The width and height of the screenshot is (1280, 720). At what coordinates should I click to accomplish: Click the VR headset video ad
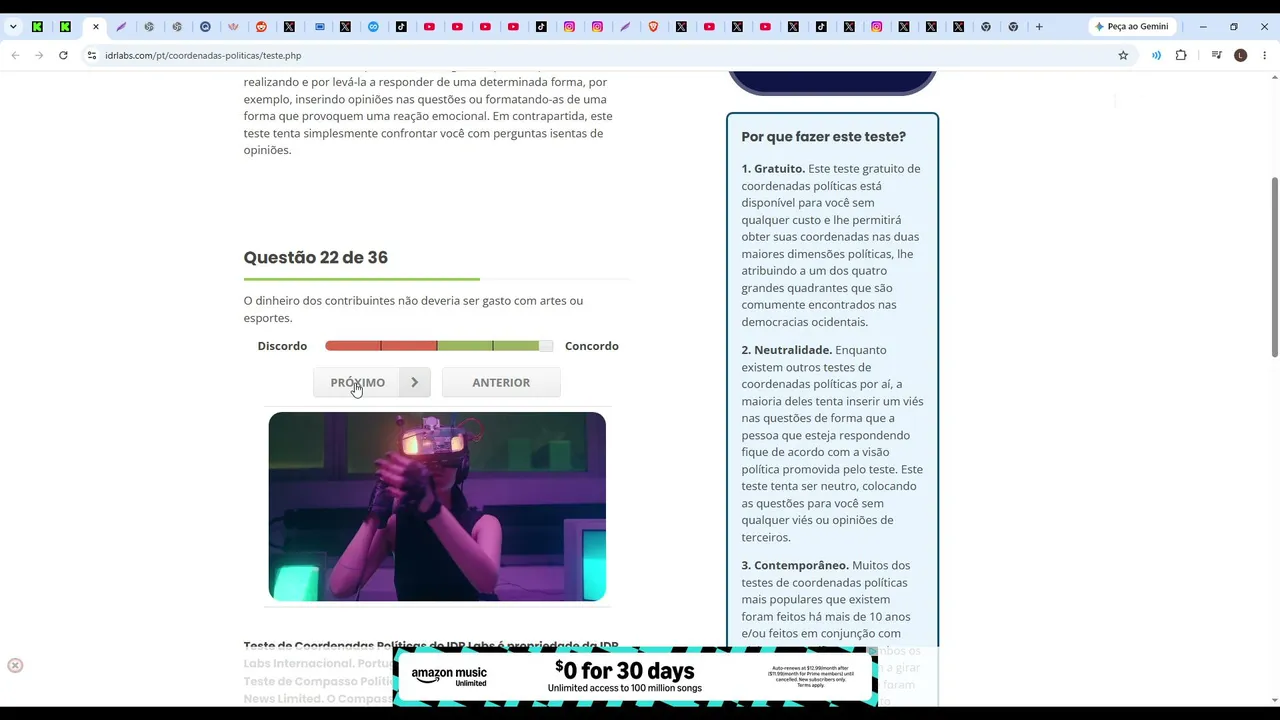click(437, 507)
